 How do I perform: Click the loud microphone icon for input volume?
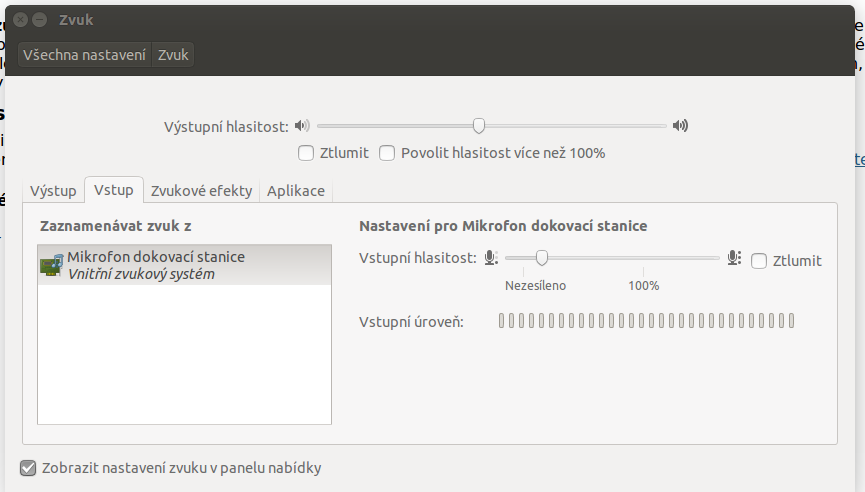(x=734, y=258)
